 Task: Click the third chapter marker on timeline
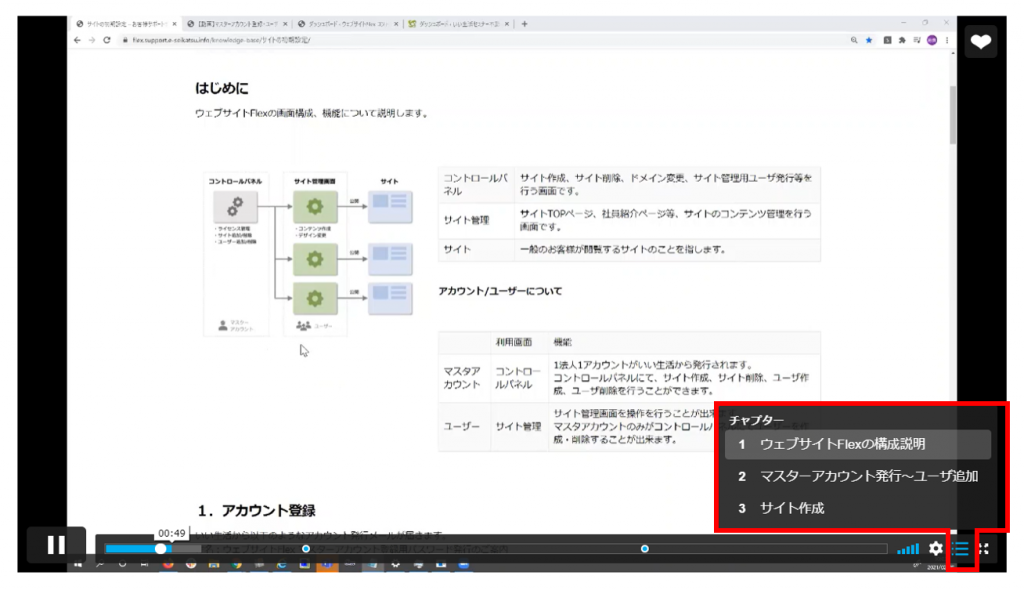click(645, 548)
